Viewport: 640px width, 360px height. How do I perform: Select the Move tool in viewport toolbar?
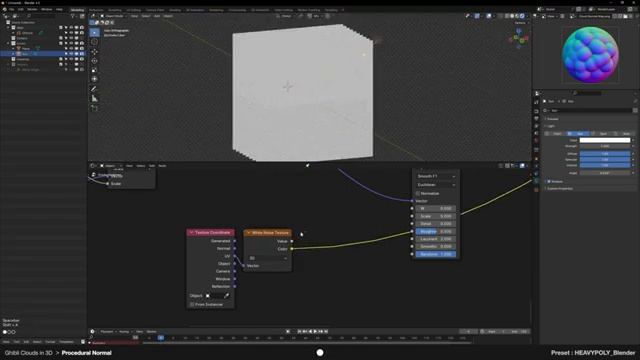[94, 52]
